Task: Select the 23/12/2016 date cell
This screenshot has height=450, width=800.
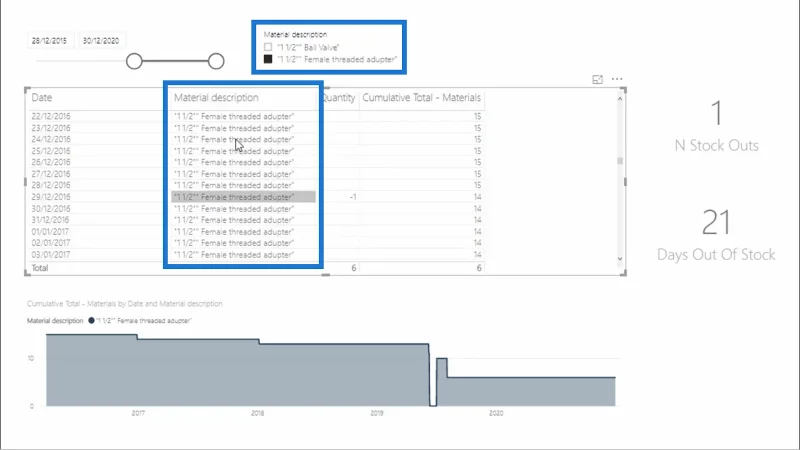Action: 51,128
